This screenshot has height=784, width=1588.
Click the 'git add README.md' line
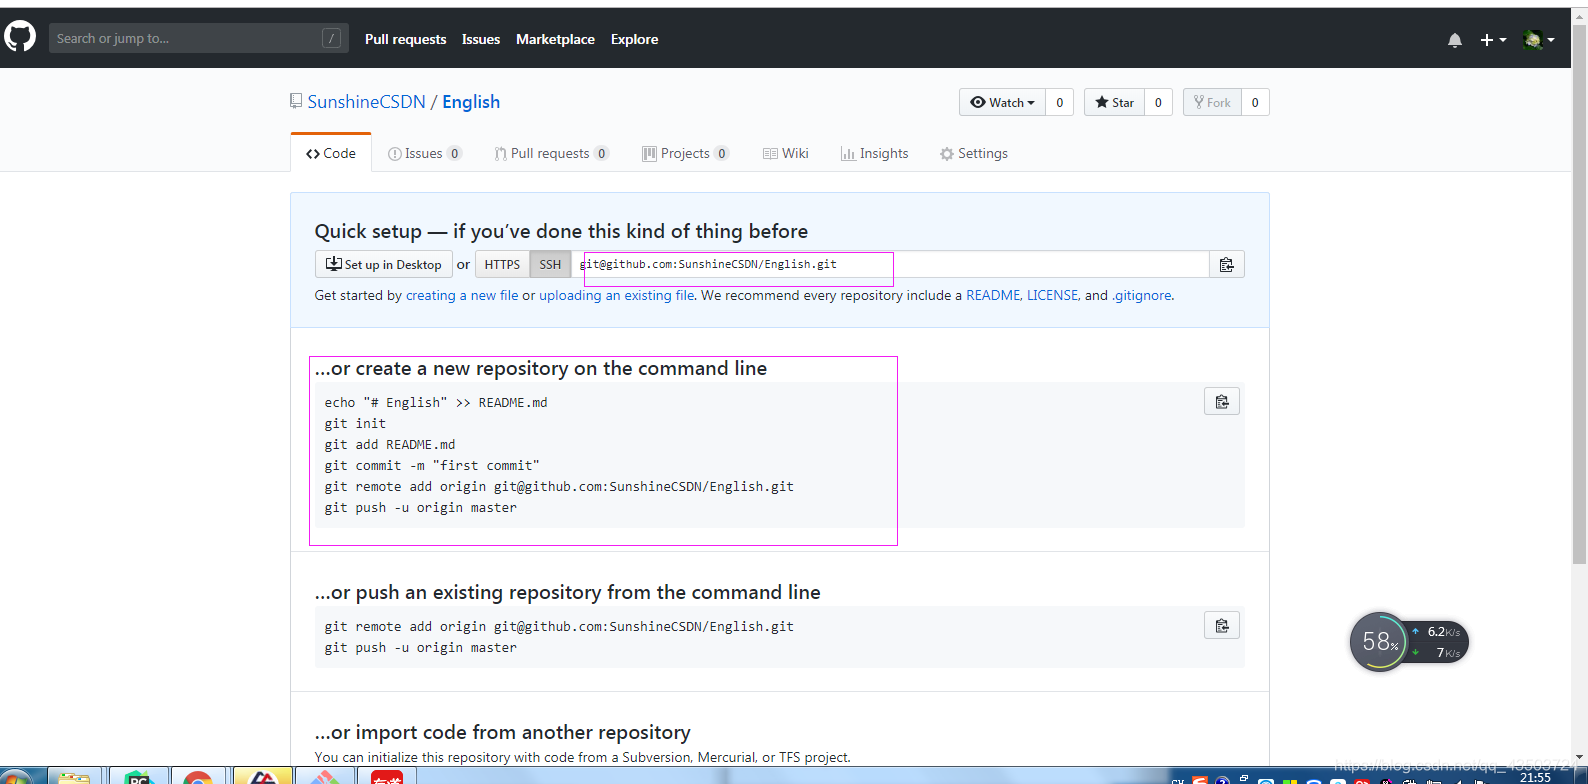click(390, 444)
